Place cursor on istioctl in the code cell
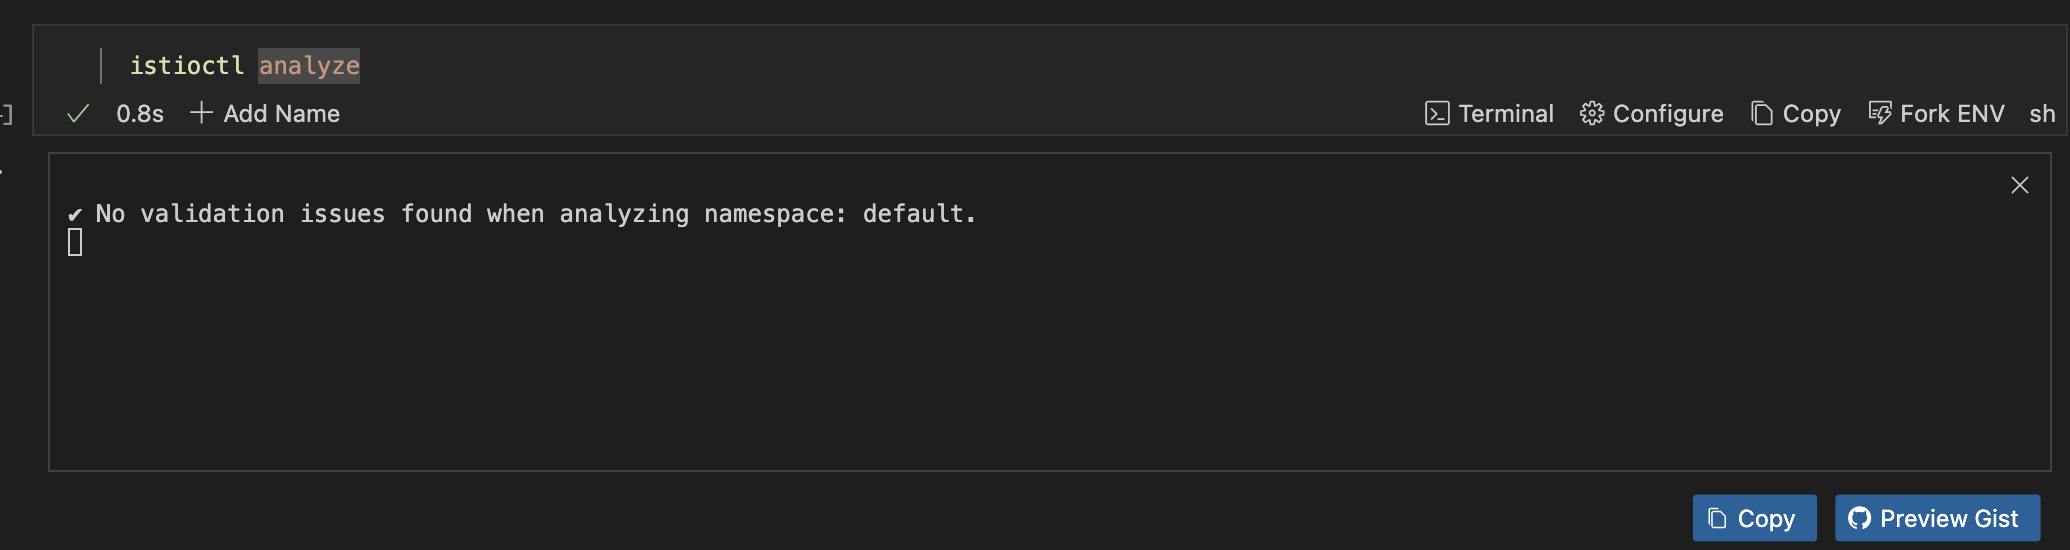This screenshot has width=2070, height=550. (x=187, y=66)
